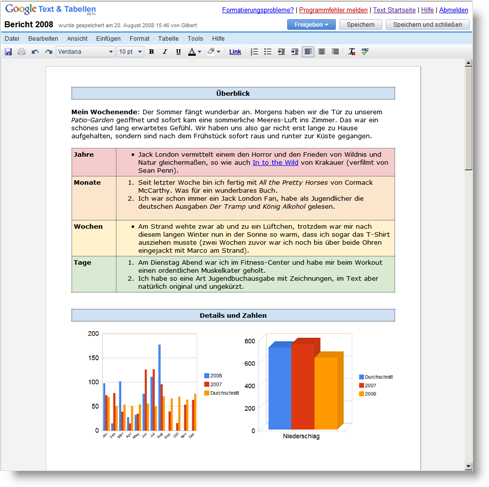The width and height of the screenshot is (489, 487).
Task: Click the blue 2008 legend swatch in left chart
Action: click(x=207, y=376)
